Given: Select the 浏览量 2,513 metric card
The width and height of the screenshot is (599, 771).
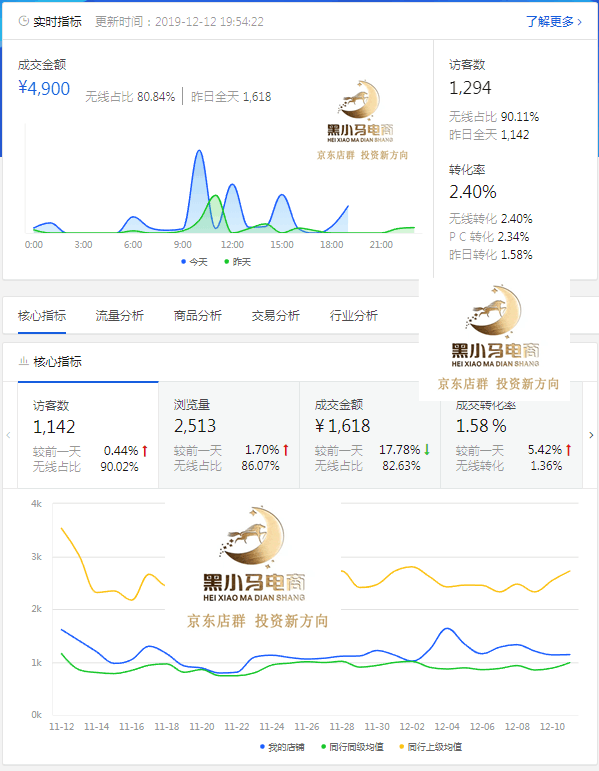Looking at the screenshot, I should coord(229,435).
